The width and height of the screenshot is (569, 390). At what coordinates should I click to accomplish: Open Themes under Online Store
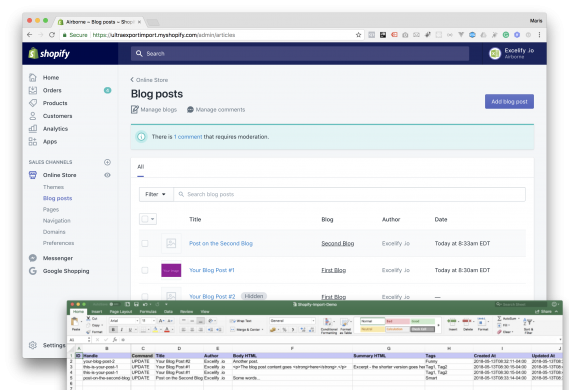53,187
